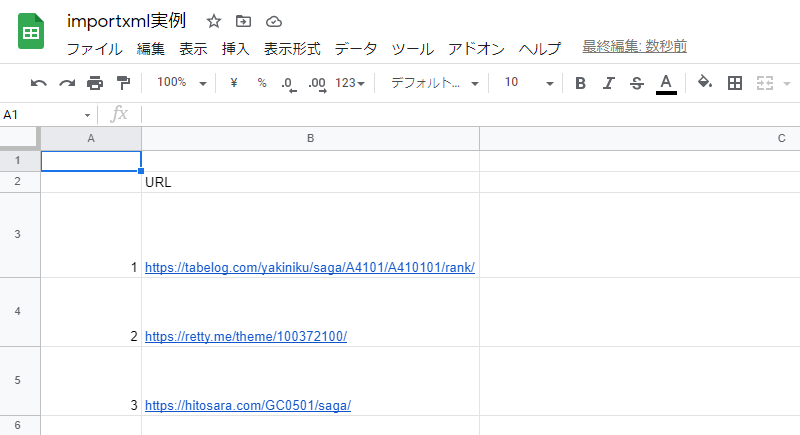Open the fill color picker
The image size is (800, 435).
click(705, 82)
